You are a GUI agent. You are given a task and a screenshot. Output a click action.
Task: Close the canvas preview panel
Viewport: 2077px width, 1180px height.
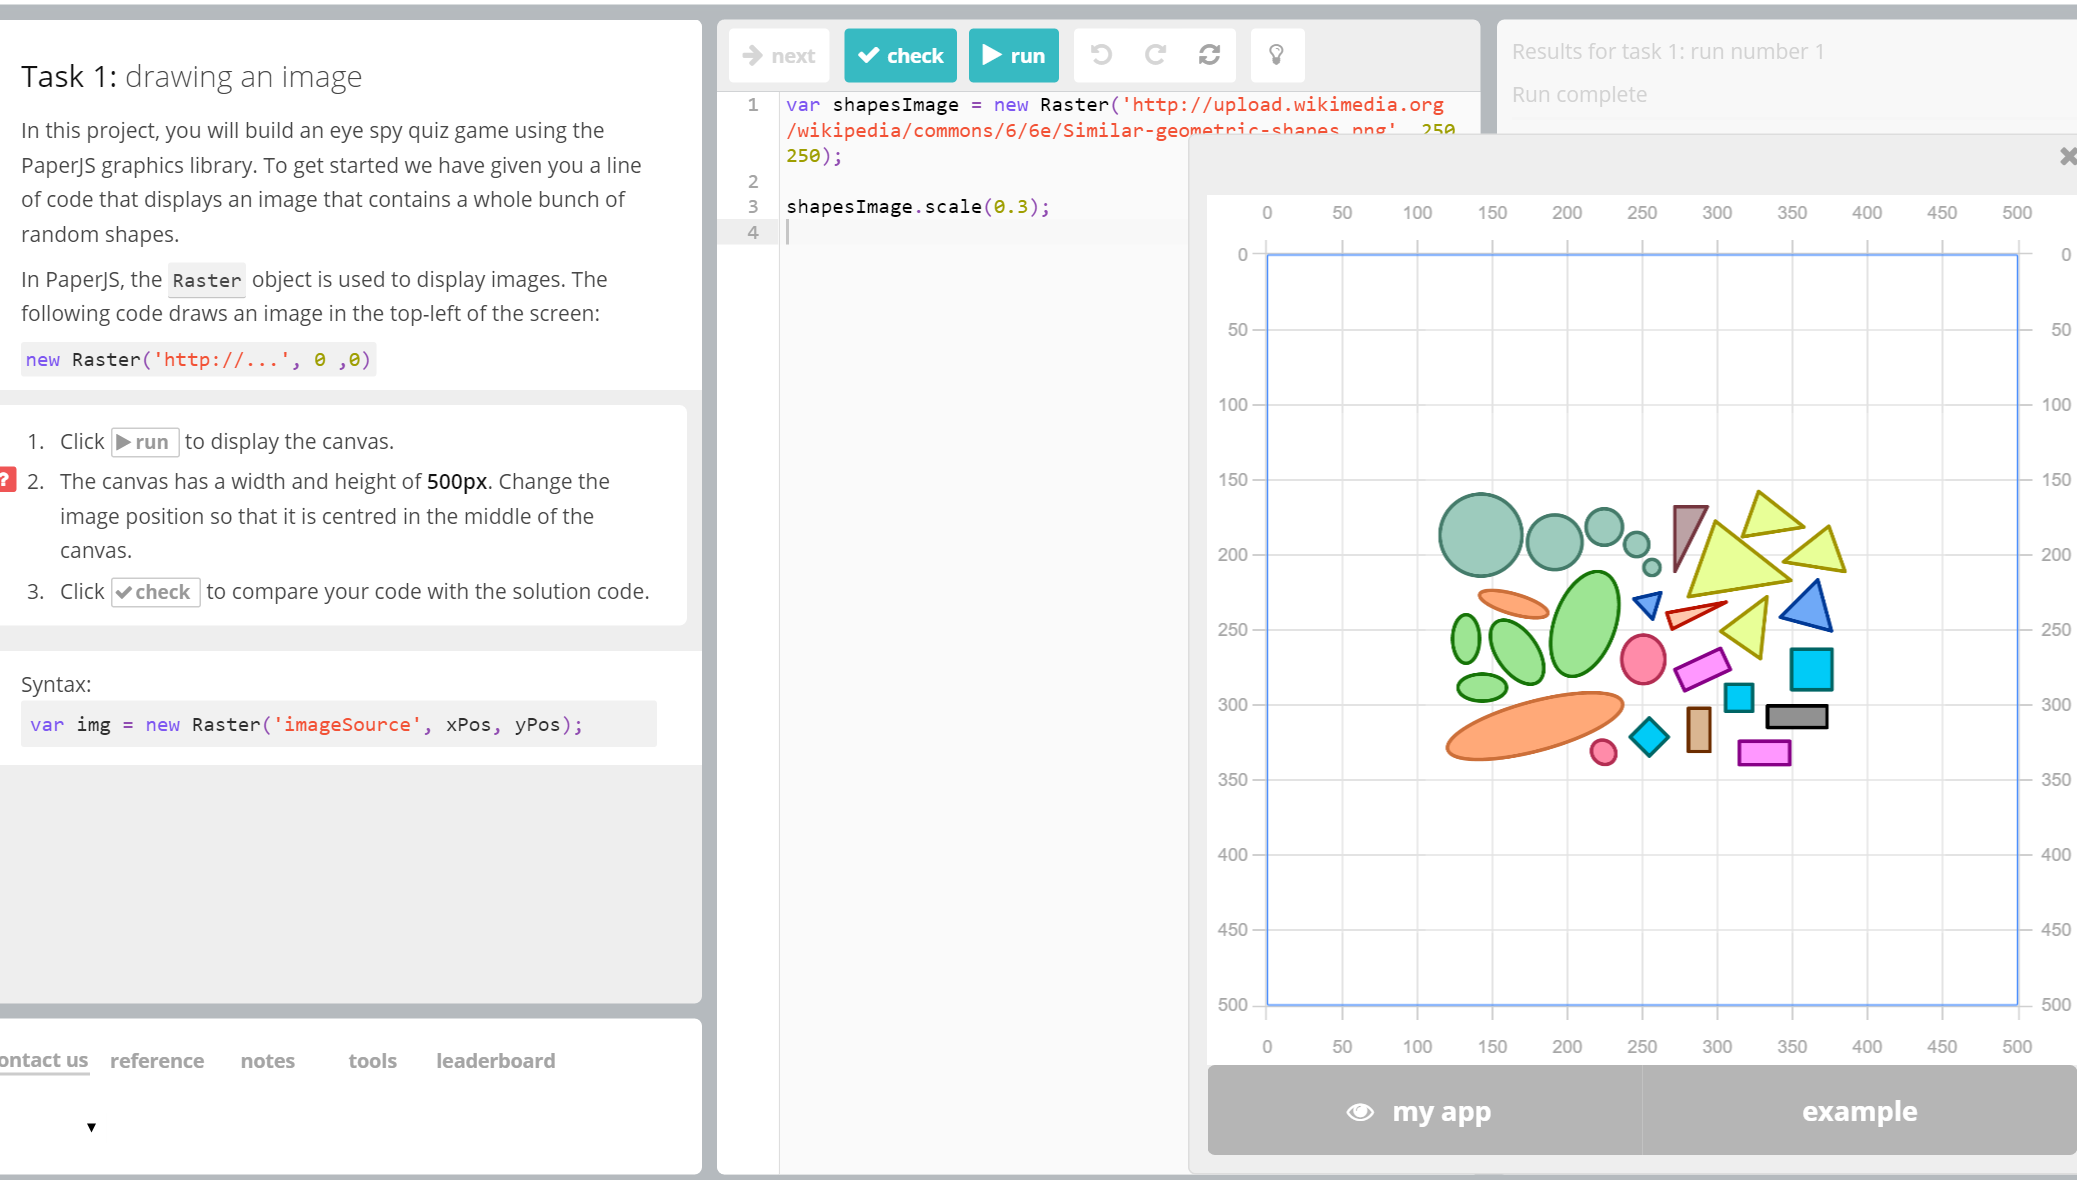click(2067, 156)
